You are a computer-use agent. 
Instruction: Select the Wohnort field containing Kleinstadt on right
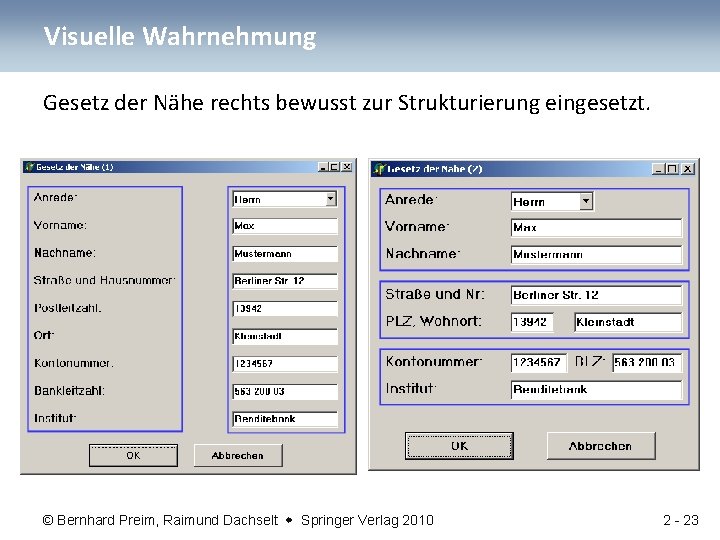[x=628, y=322]
